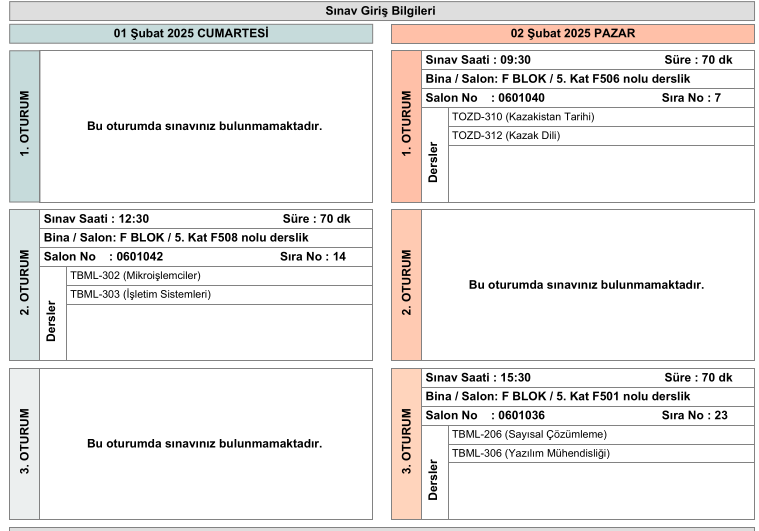Select course row TBML-302 (Mikroişlemciler)

tap(219, 276)
